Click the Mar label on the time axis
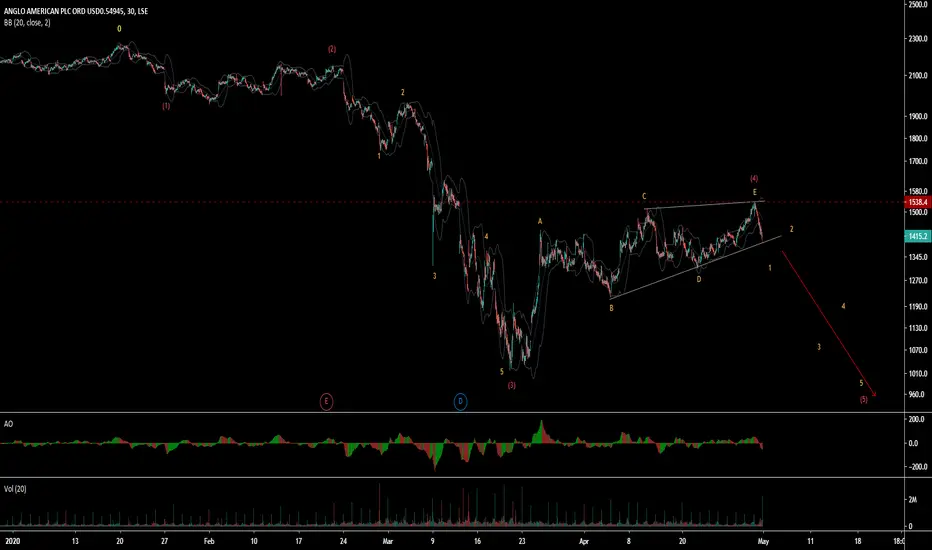Screen dimensions: 932x550 coord(388,541)
